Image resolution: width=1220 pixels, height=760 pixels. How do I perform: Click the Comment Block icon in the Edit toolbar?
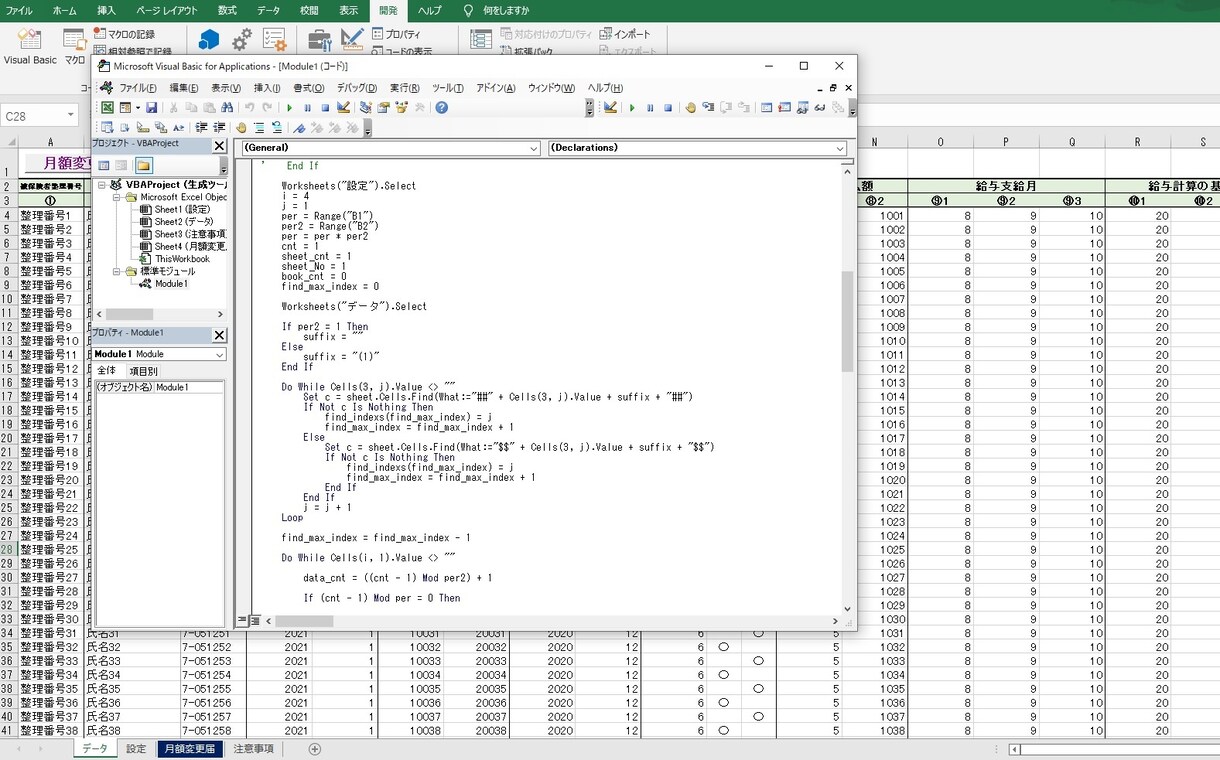click(259, 127)
